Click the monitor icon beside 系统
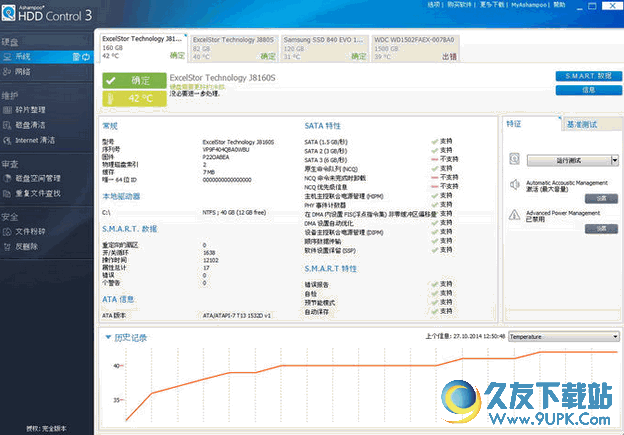The width and height of the screenshot is (624, 435). click(x=7, y=57)
